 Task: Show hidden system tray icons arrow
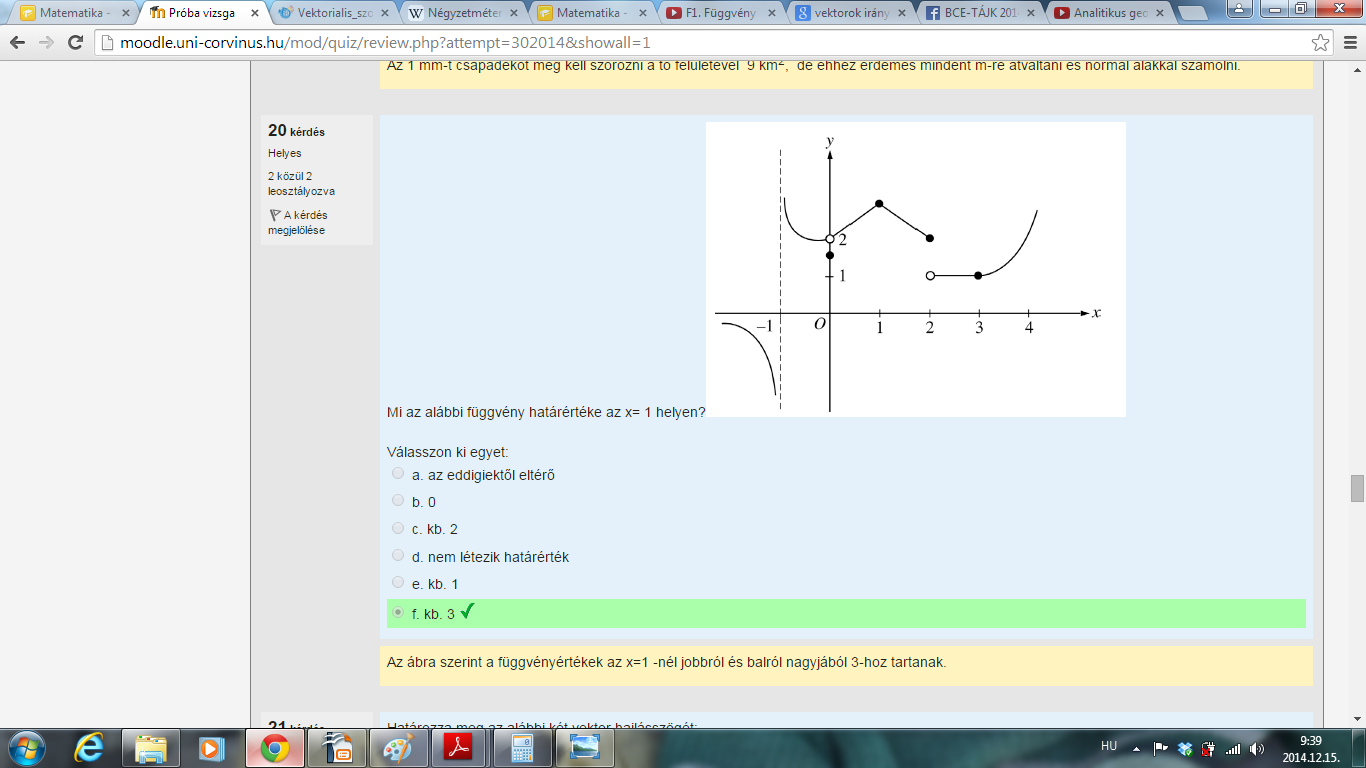pos(1136,747)
